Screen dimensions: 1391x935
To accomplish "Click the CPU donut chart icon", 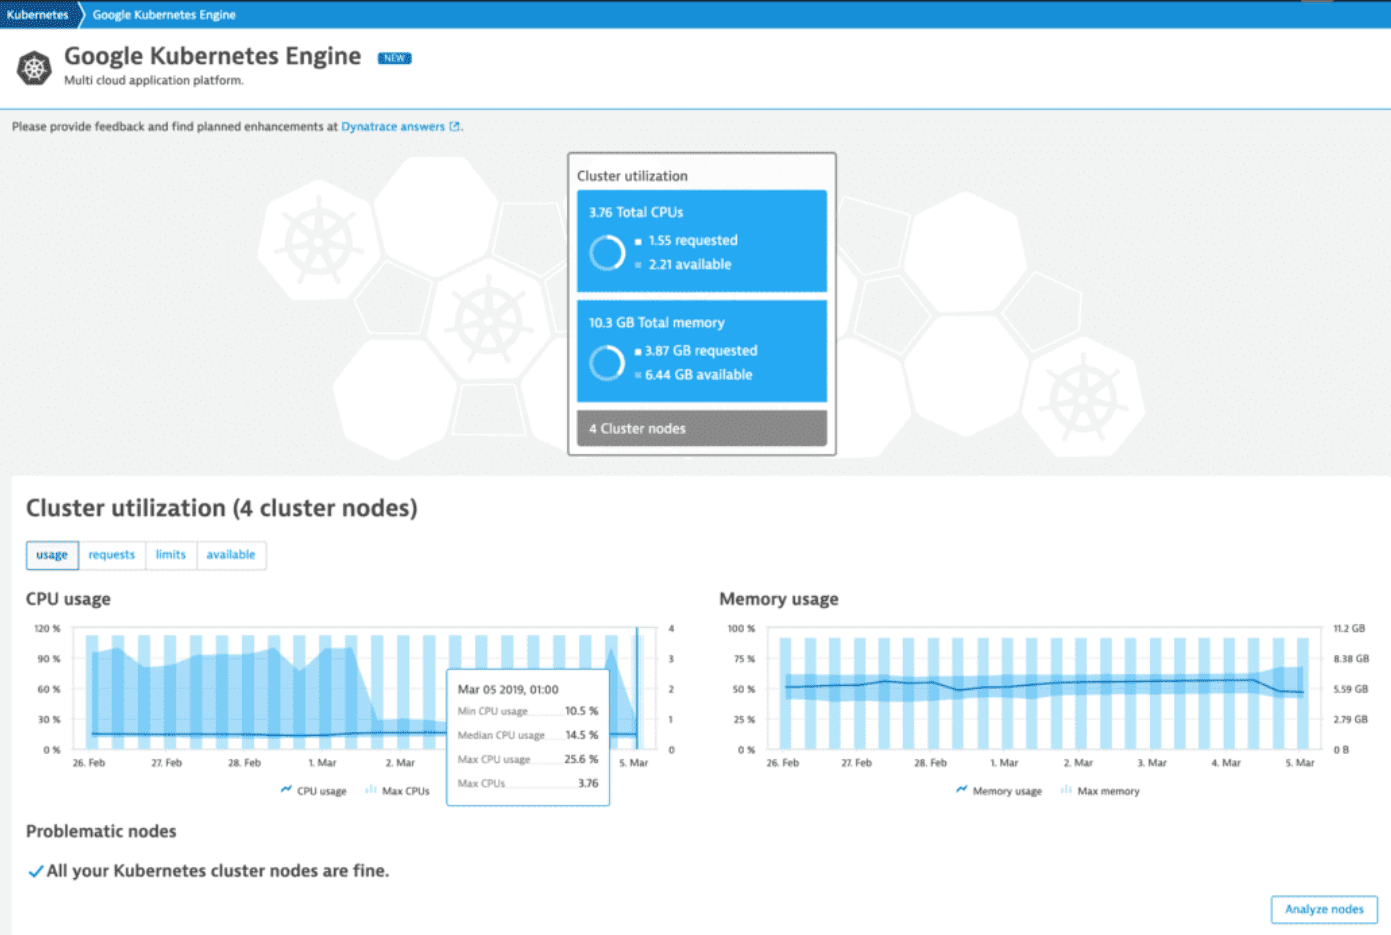I will (x=607, y=253).
